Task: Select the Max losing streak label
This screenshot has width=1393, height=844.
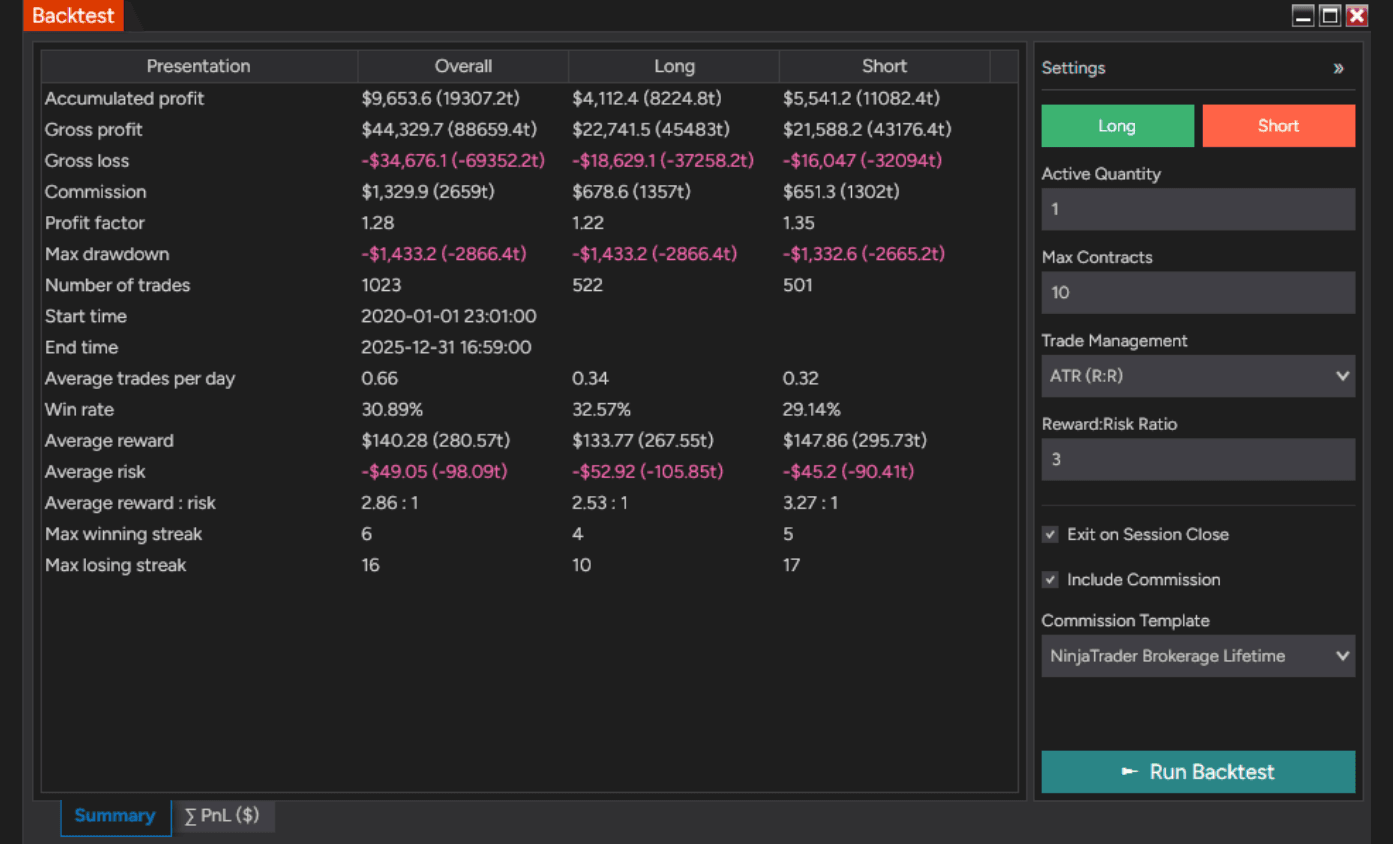Action: coord(116,565)
